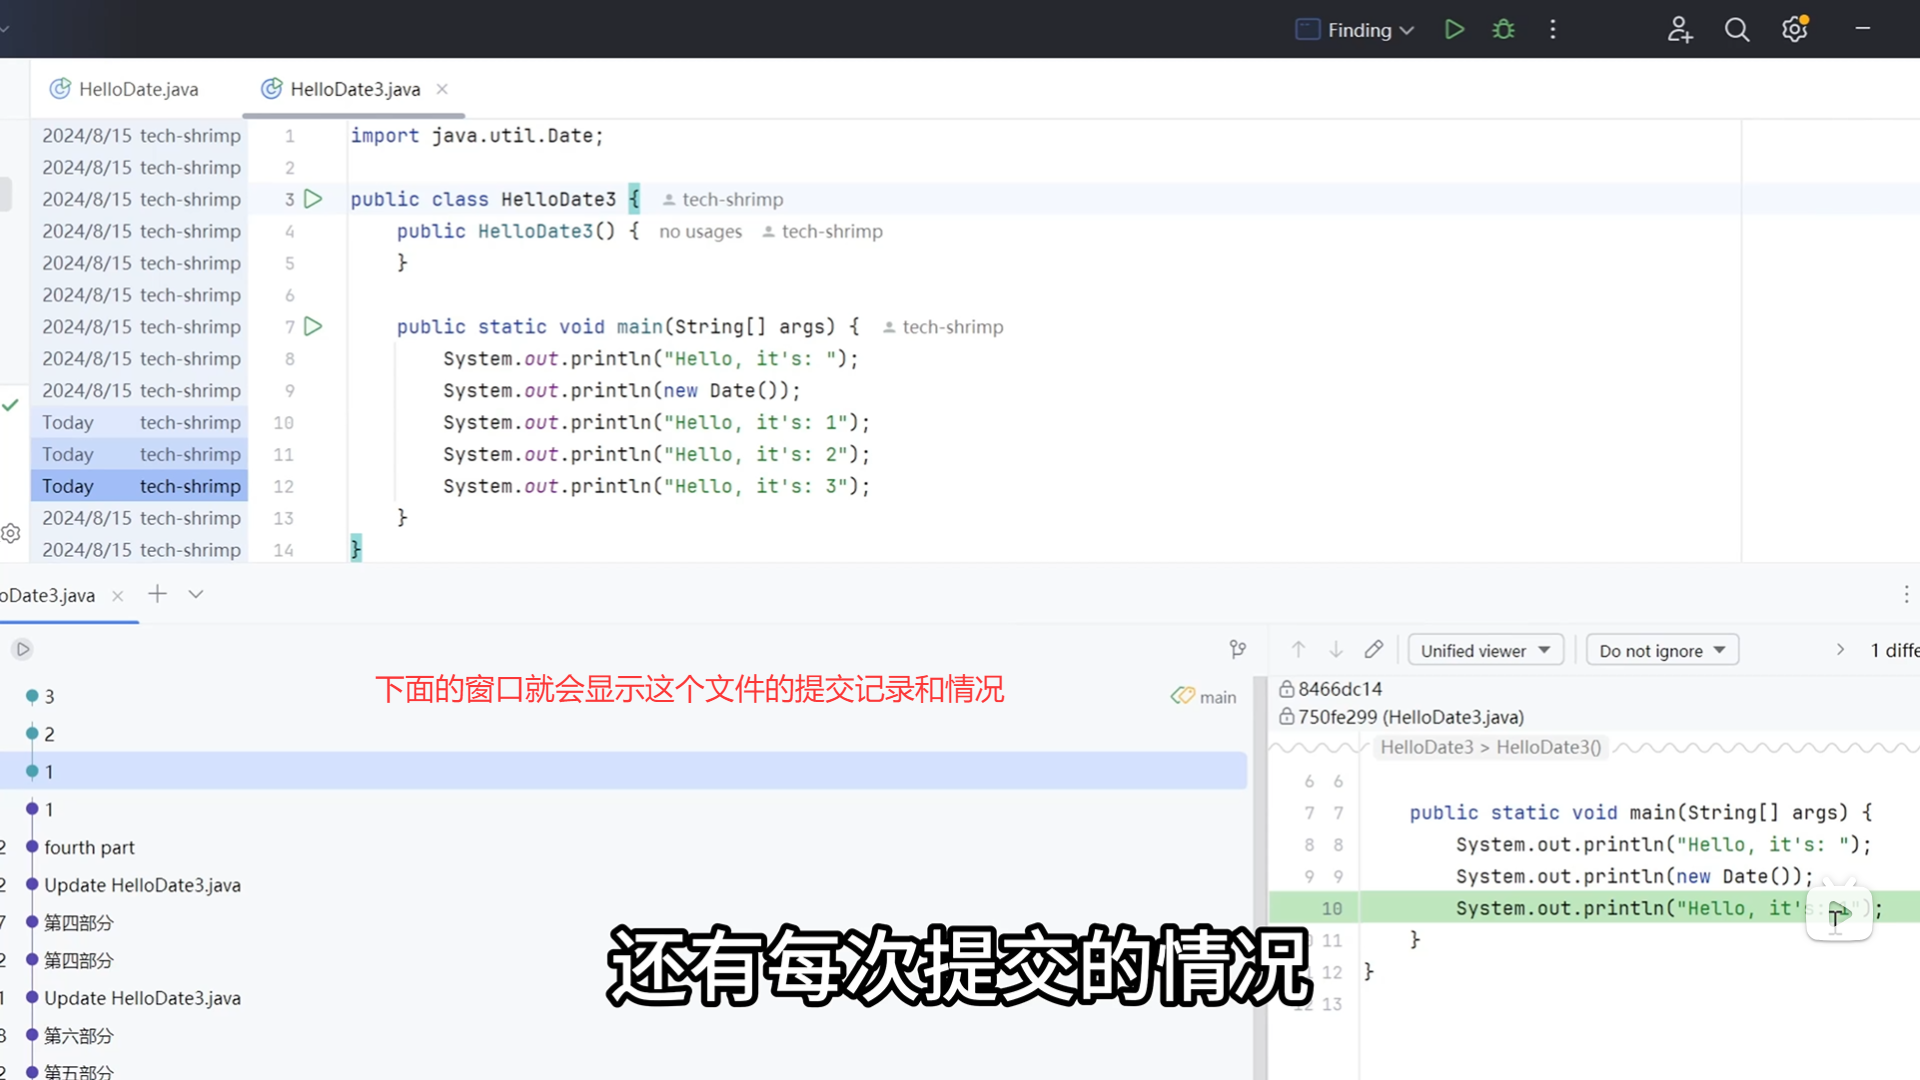Click edit source pencil icon in diff

point(1374,650)
